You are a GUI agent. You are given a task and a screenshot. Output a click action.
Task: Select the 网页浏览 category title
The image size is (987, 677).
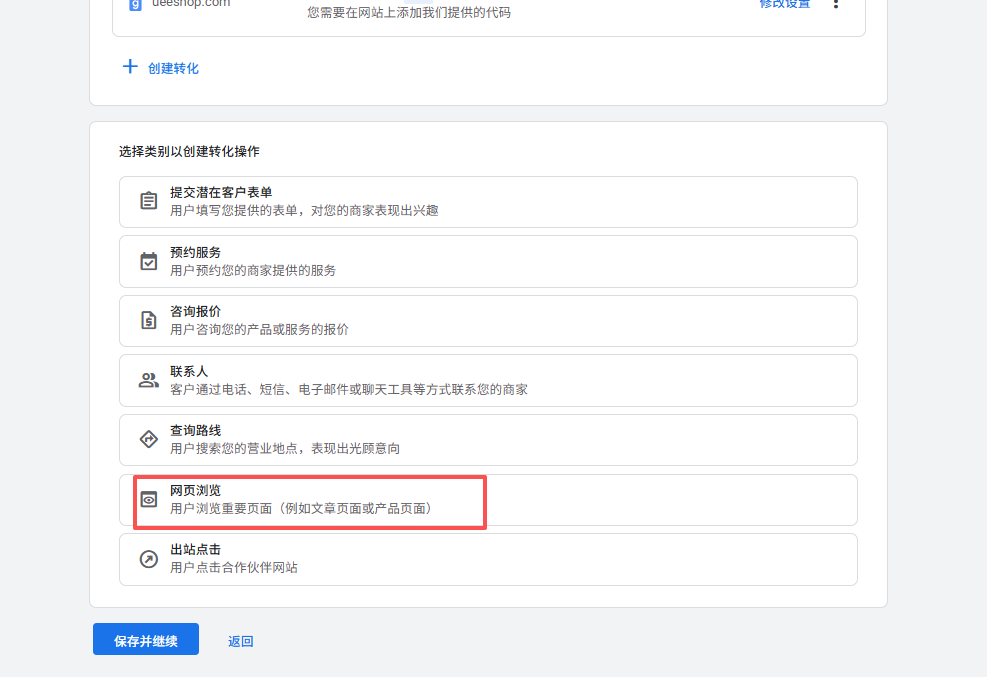[196, 490]
